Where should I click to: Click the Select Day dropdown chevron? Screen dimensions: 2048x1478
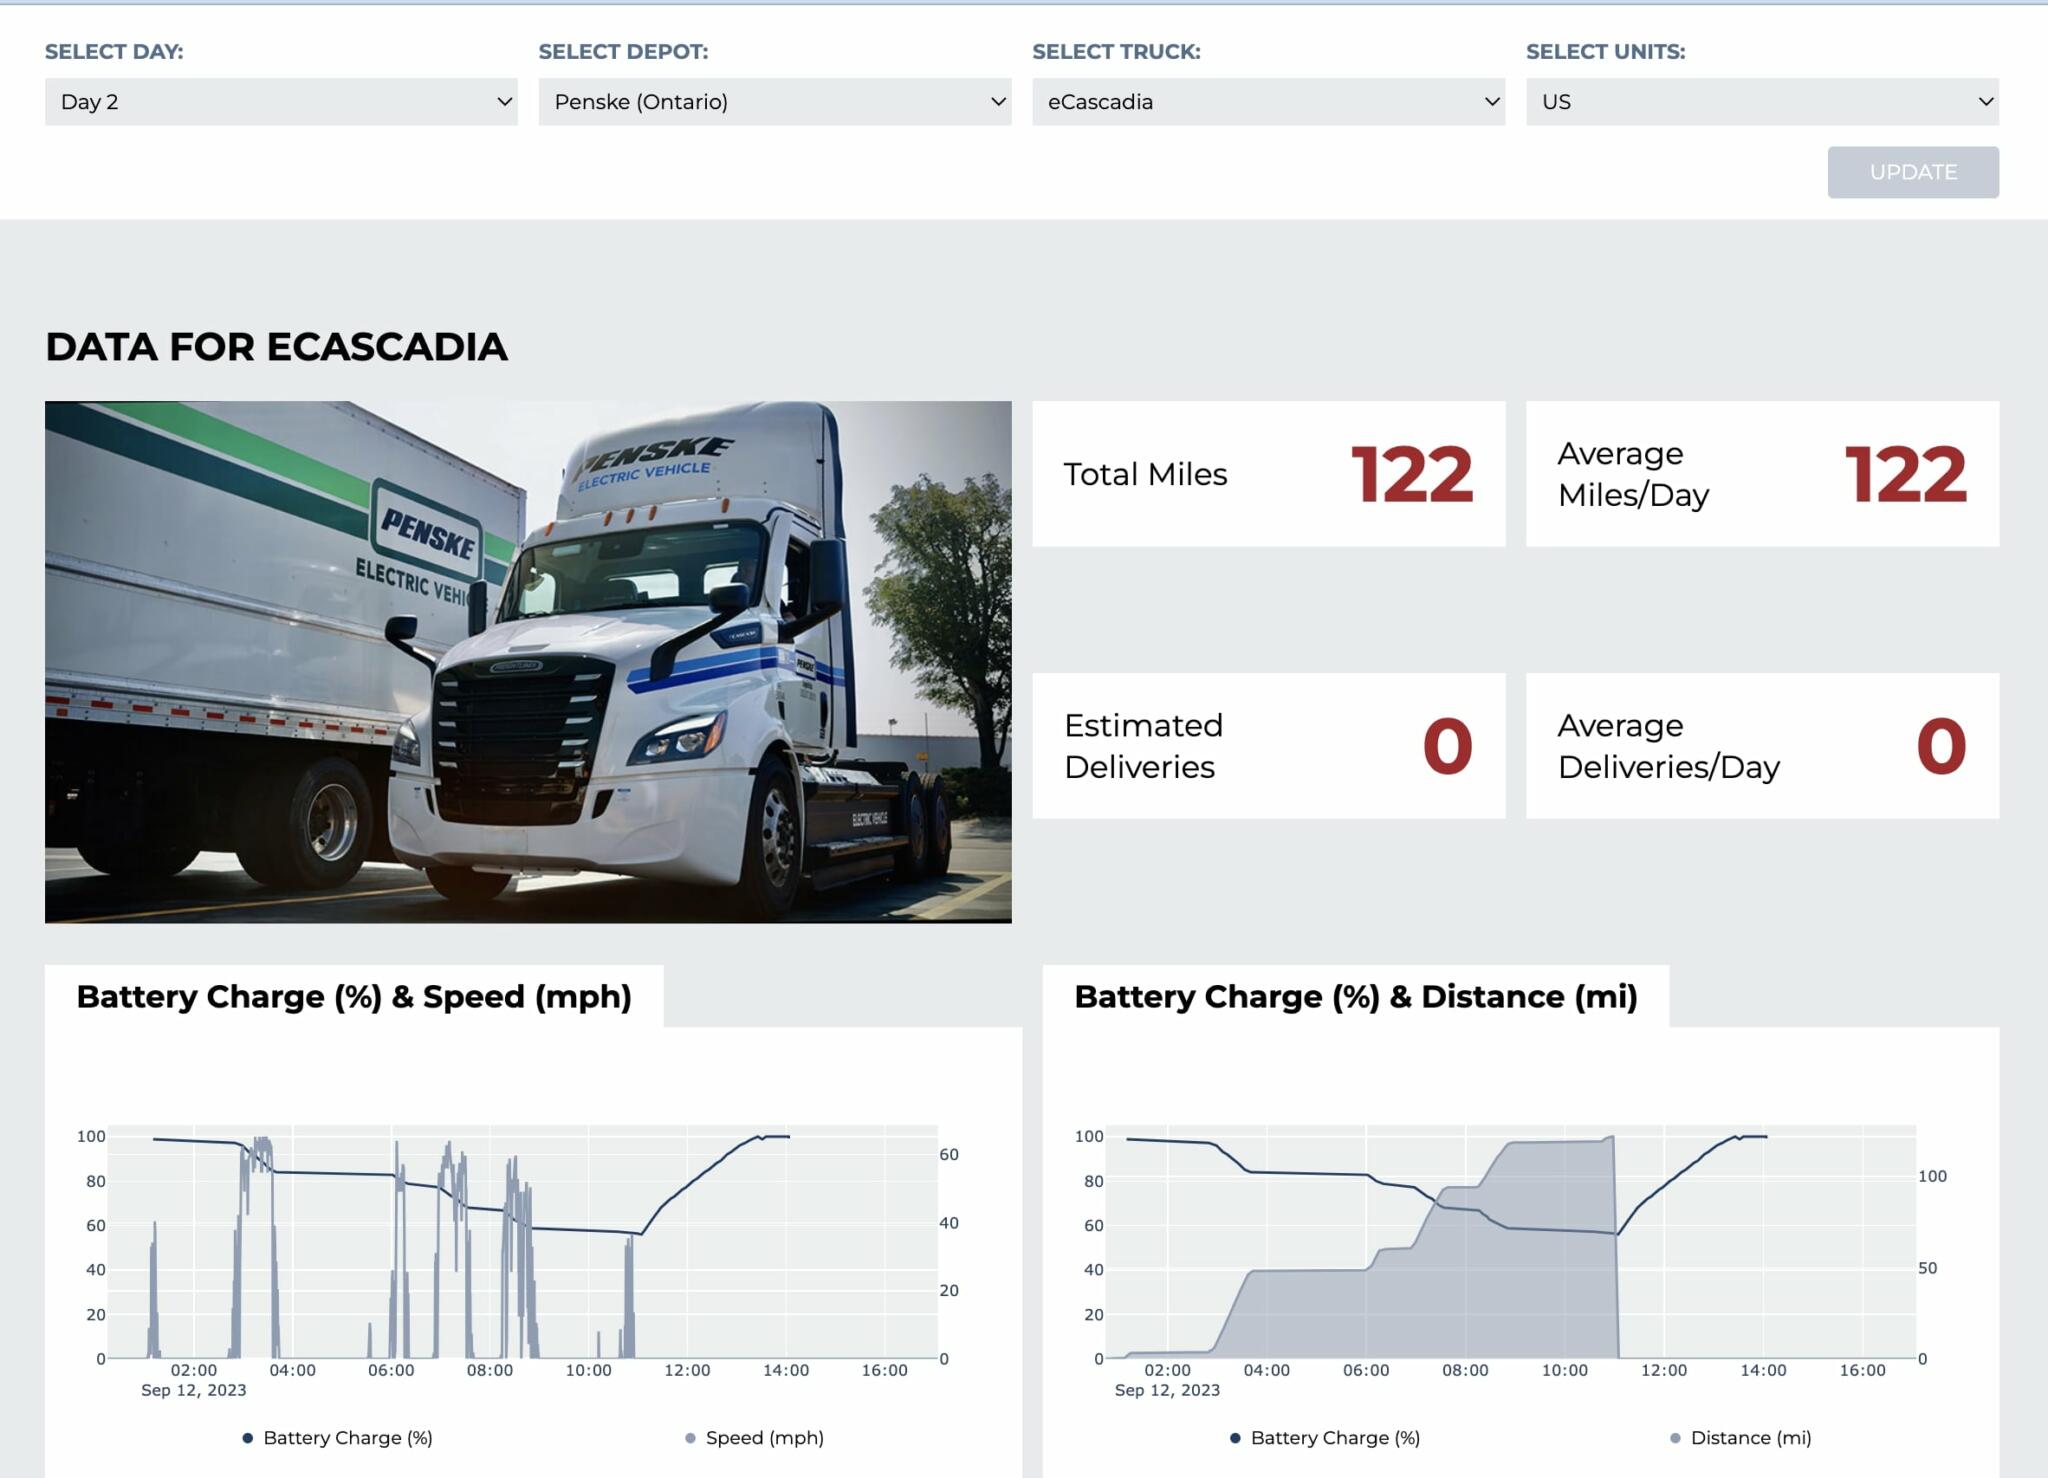tap(506, 101)
